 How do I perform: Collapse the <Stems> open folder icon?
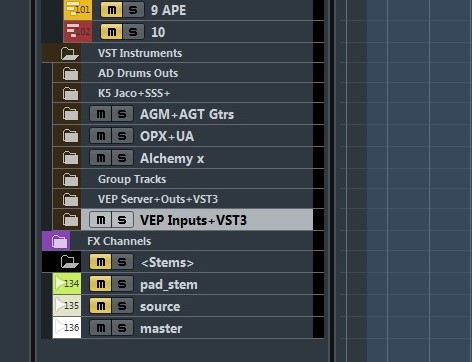70,262
